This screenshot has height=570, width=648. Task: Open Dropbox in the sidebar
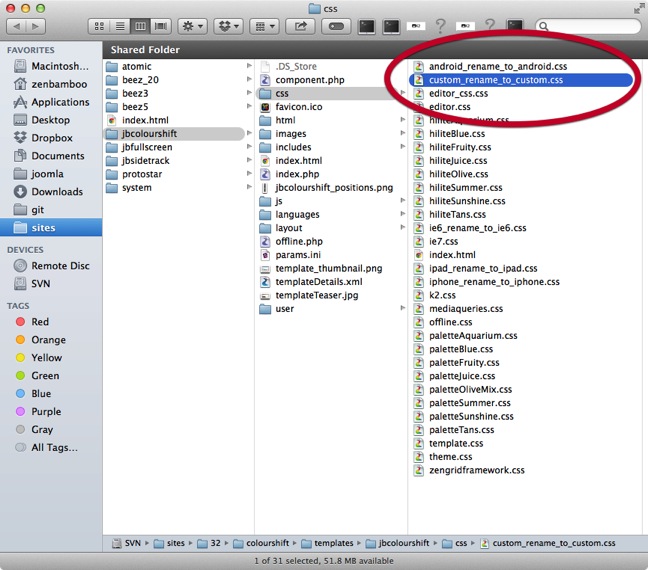pos(43,138)
